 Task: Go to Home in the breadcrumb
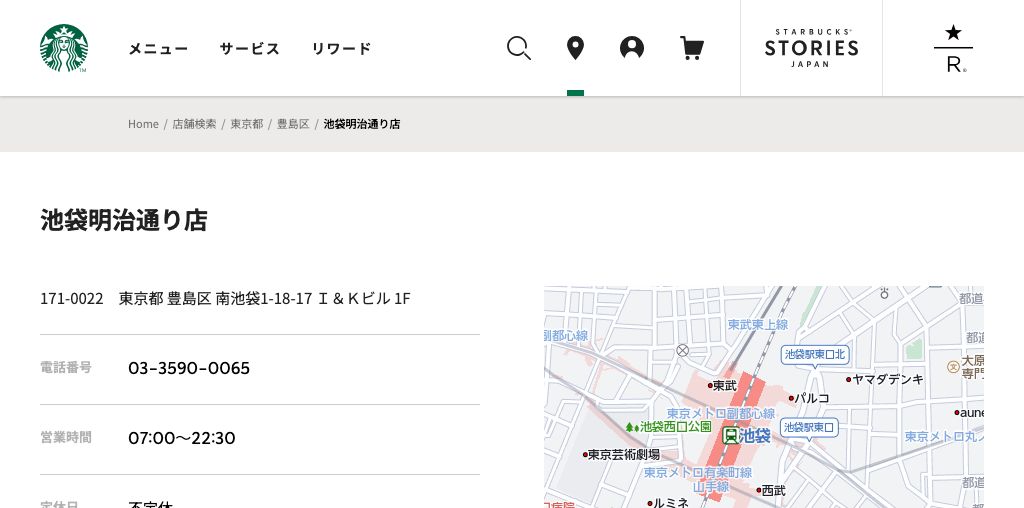143,124
